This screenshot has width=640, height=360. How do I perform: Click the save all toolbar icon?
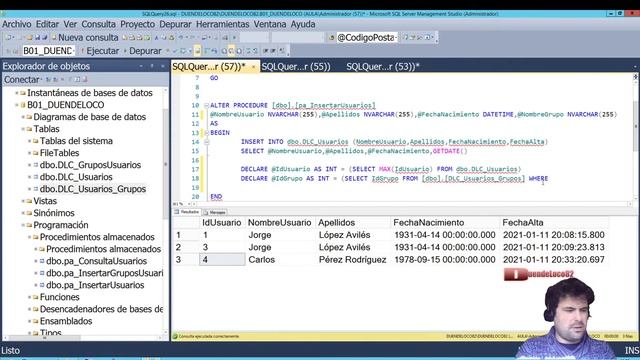click(44, 38)
